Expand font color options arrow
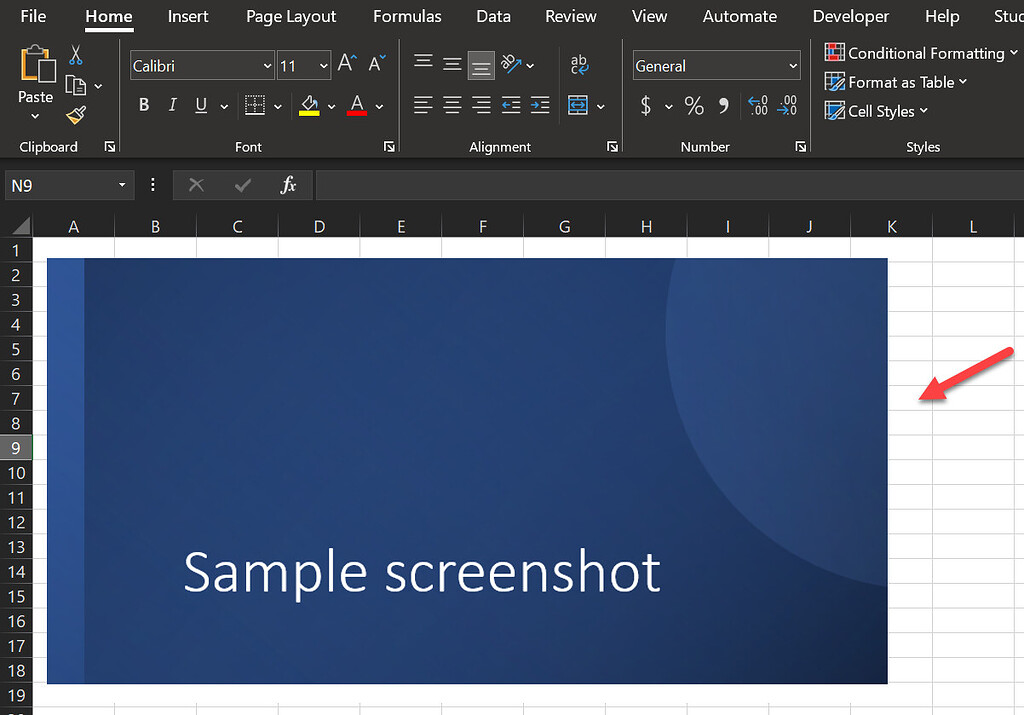This screenshot has height=715, width=1024. tap(379, 106)
